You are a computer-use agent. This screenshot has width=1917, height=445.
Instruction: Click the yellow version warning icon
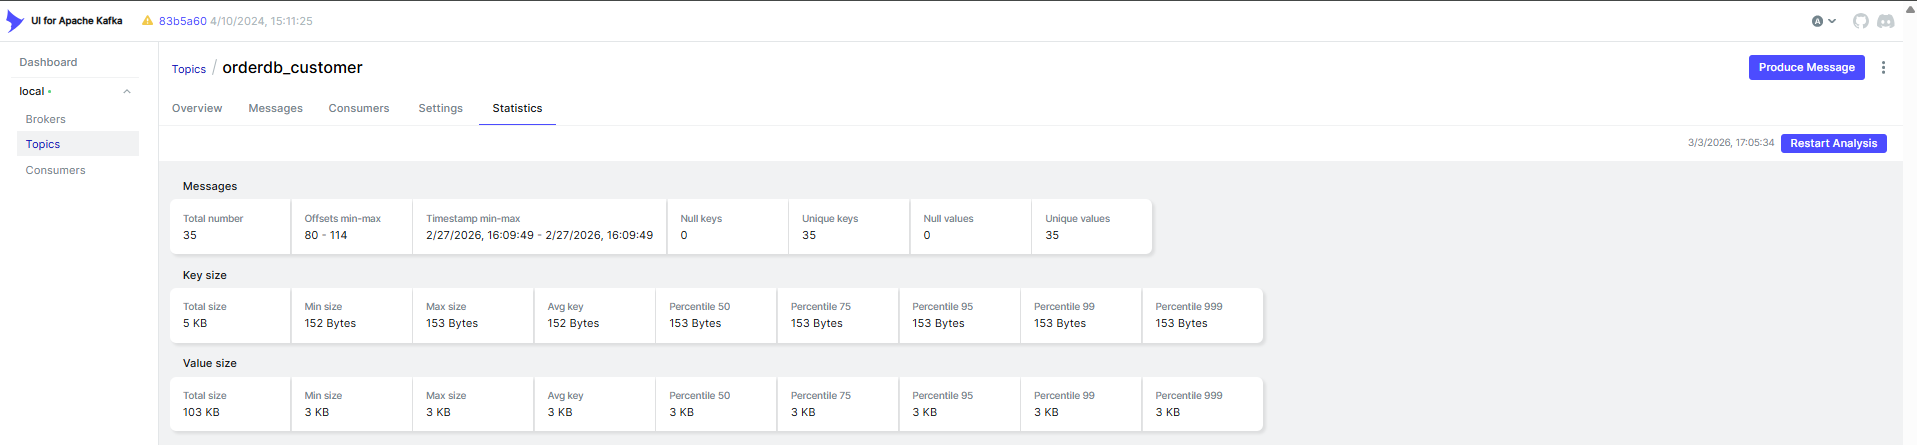pos(147,21)
